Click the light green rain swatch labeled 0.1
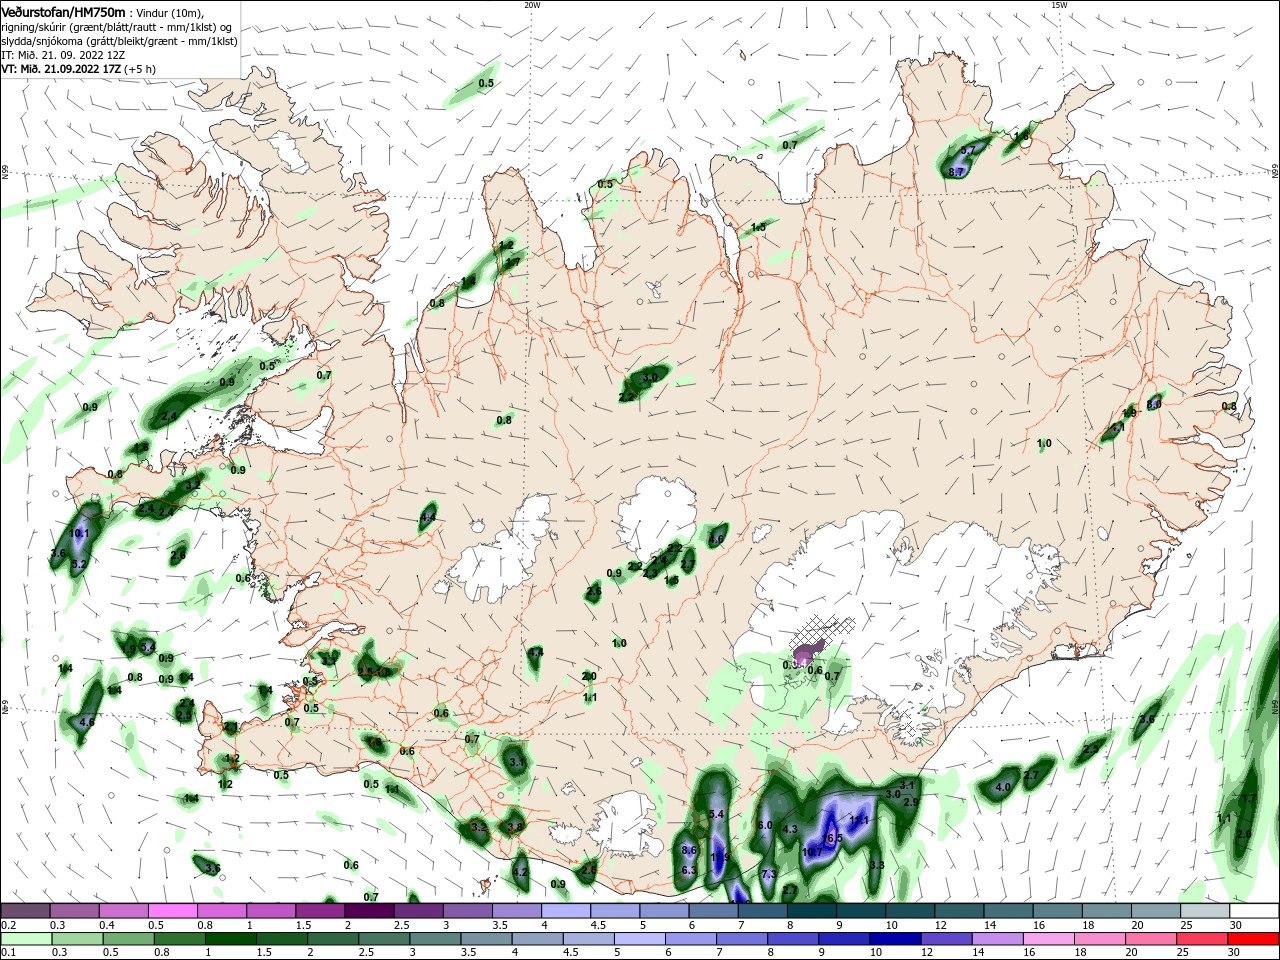The image size is (1280, 960). coord(25,939)
